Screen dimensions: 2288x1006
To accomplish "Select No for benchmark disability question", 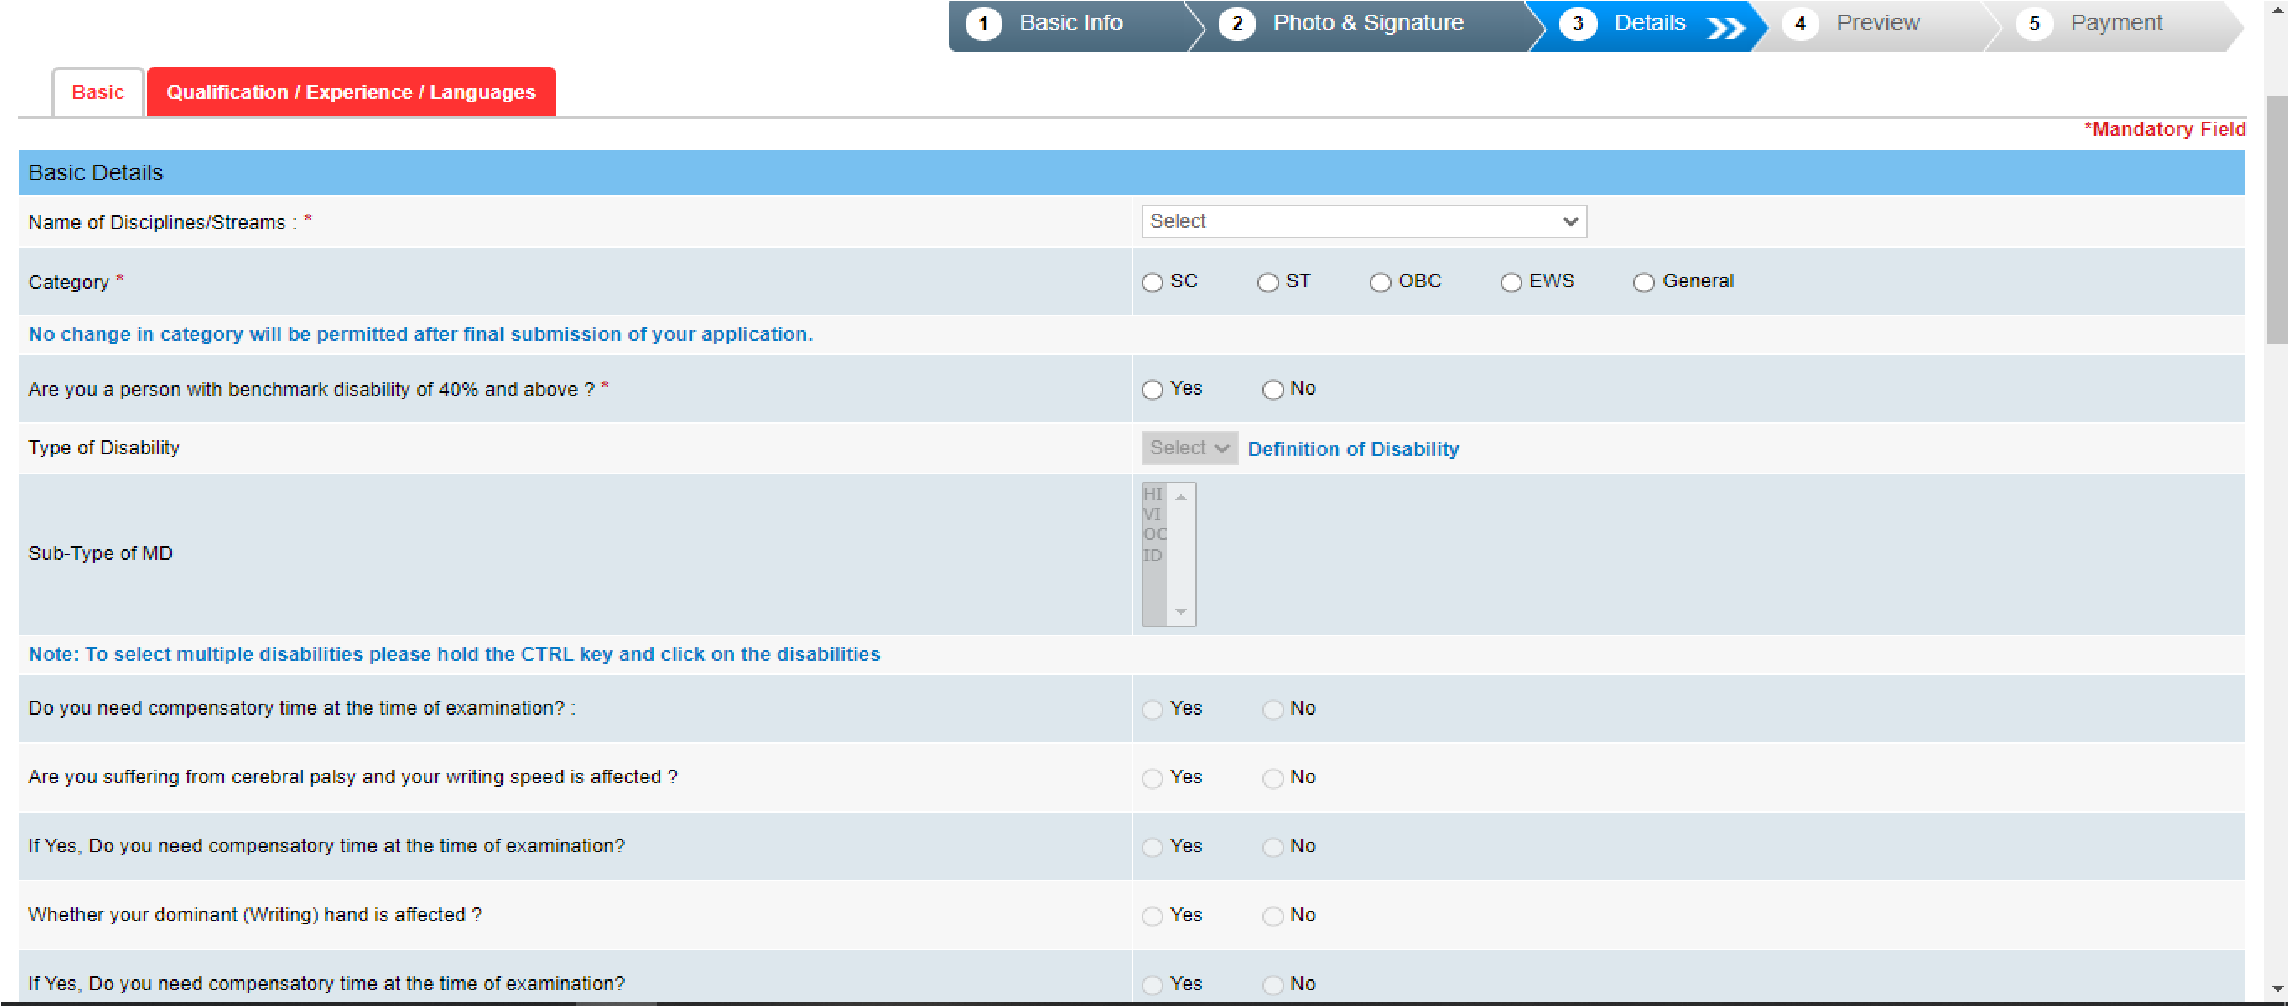I will point(1273,390).
